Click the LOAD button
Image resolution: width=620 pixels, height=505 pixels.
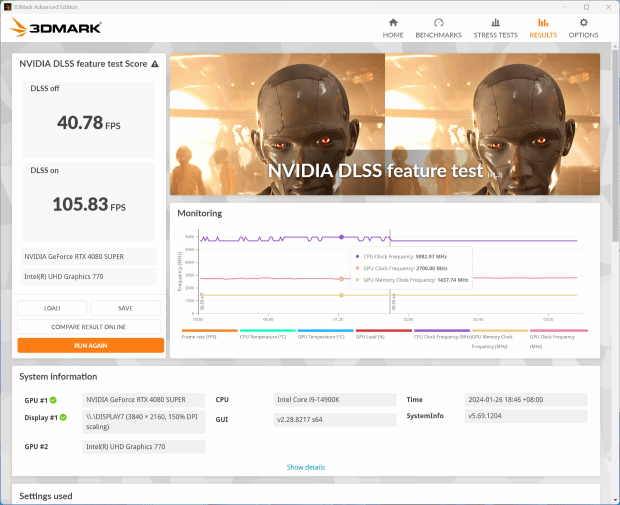[x=52, y=308]
